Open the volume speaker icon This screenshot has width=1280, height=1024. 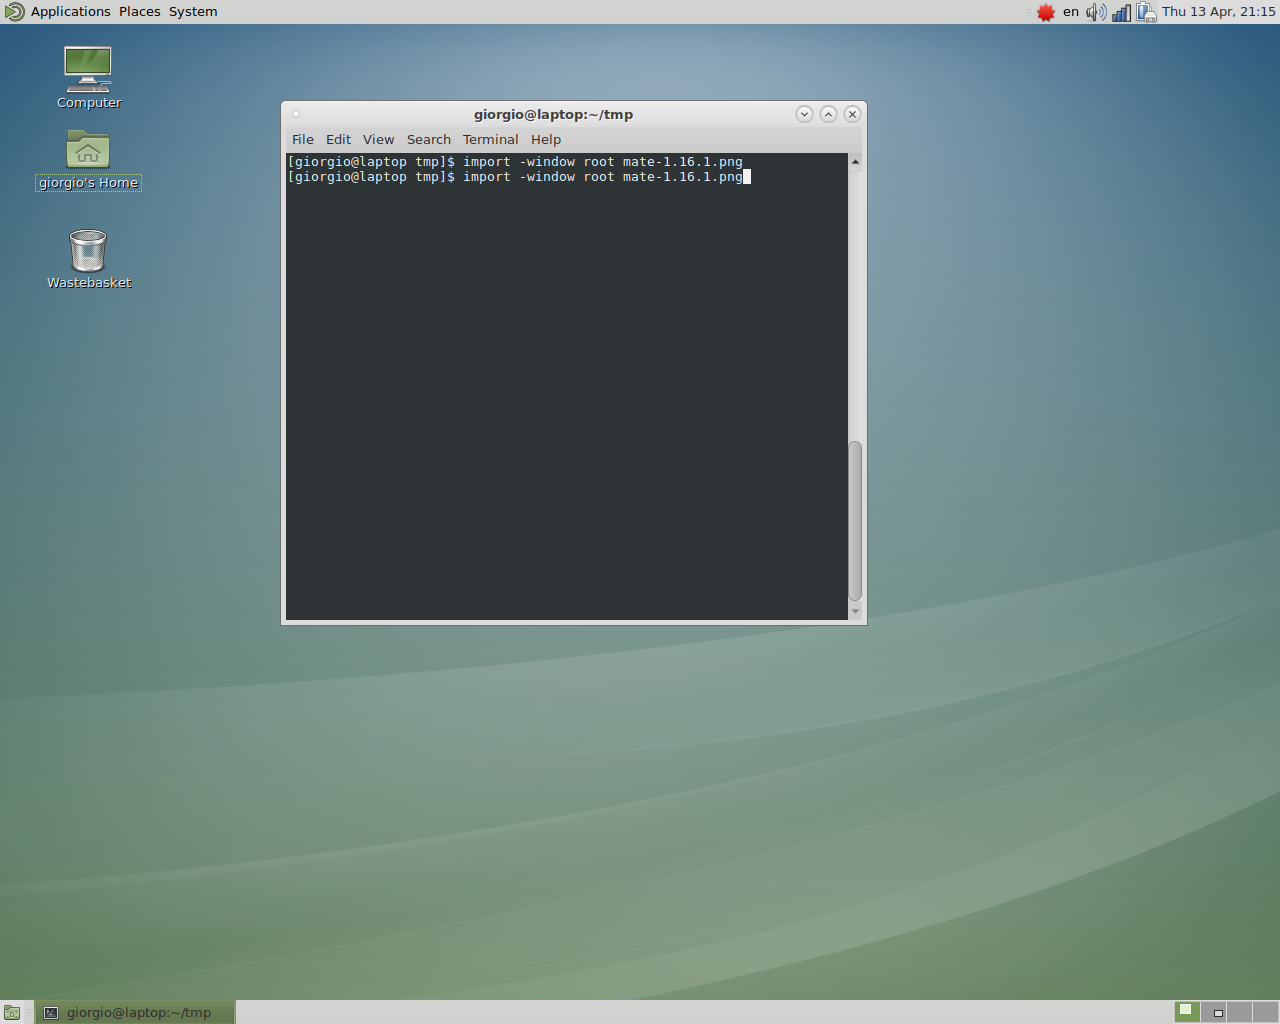1096,12
